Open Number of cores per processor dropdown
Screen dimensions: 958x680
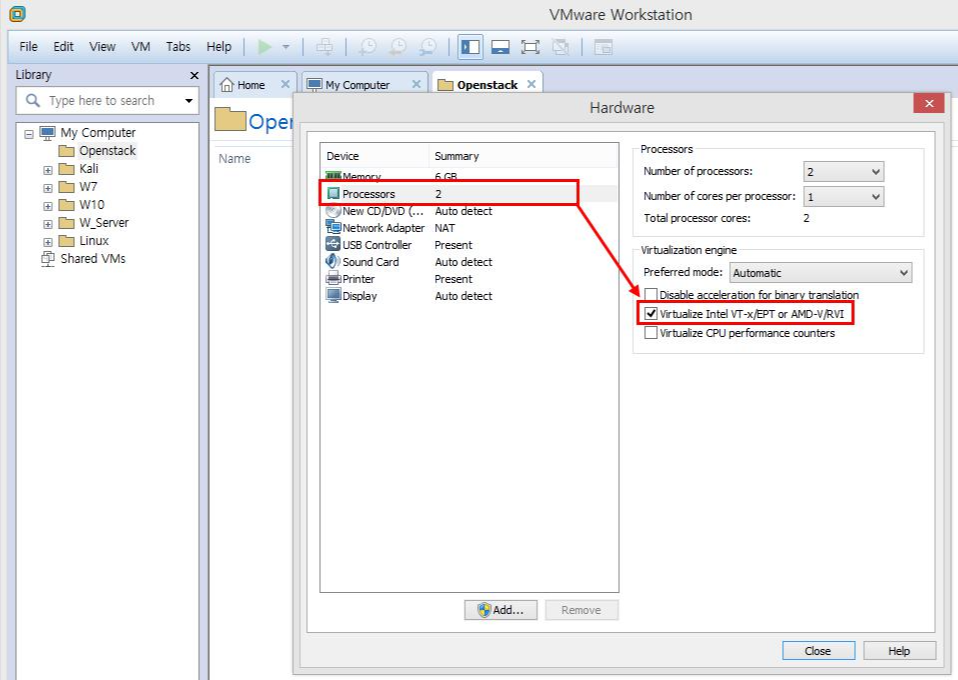[843, 197]
